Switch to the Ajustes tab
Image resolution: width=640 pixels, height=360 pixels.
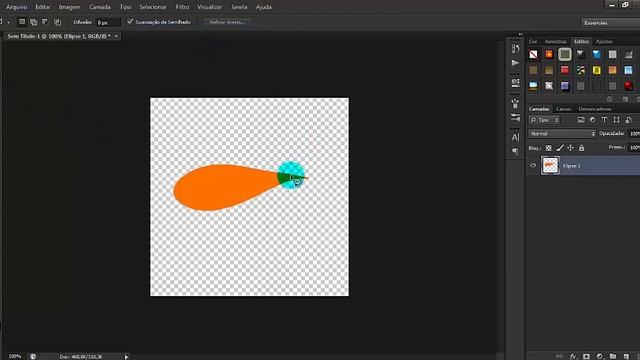[x=604, y=42]
